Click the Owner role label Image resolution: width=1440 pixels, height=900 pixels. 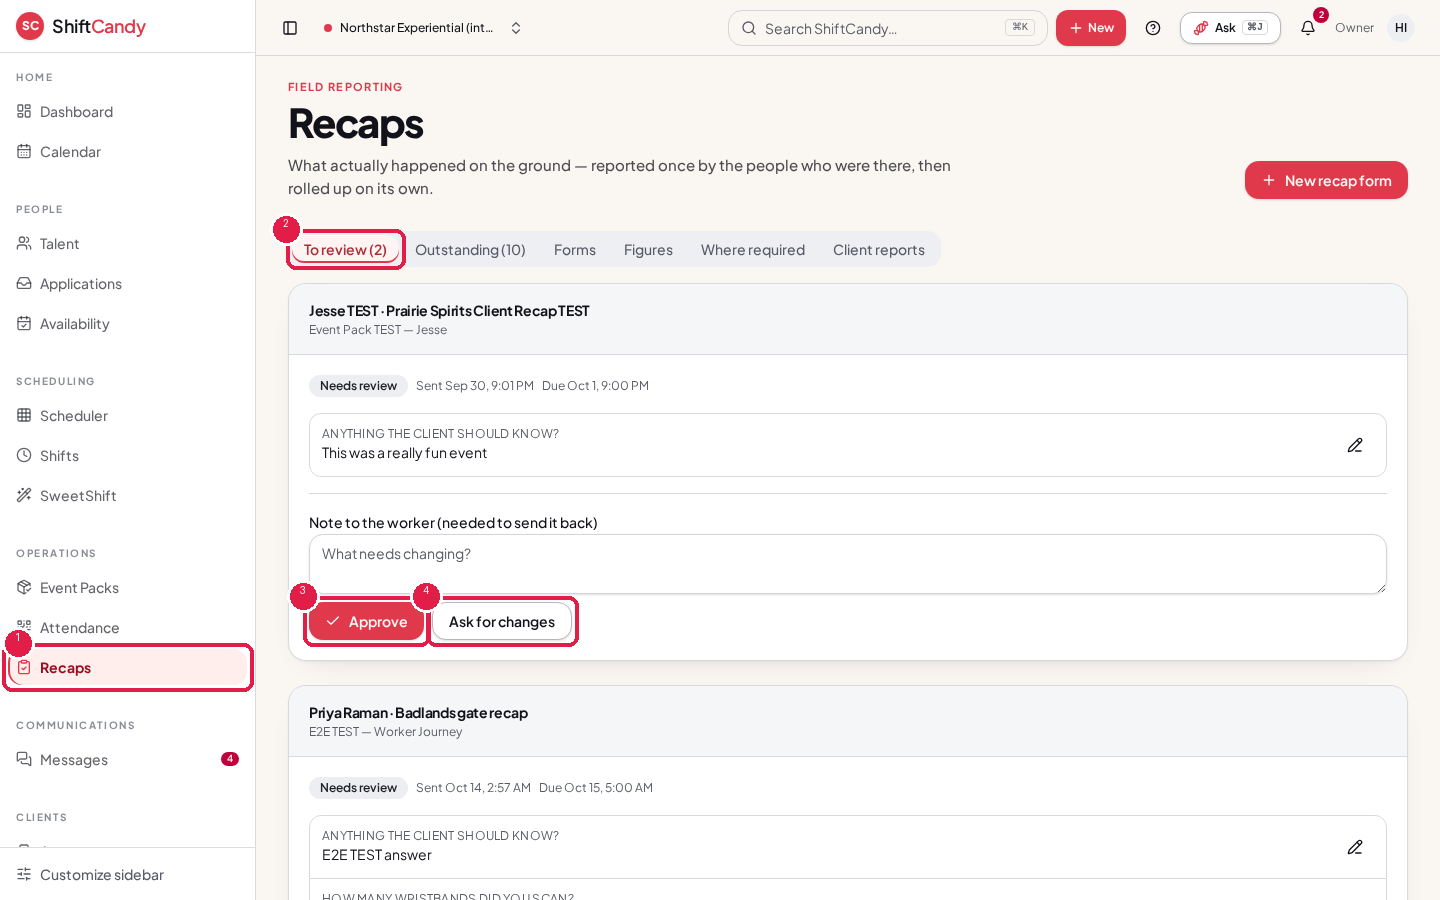pos(1354,28)
